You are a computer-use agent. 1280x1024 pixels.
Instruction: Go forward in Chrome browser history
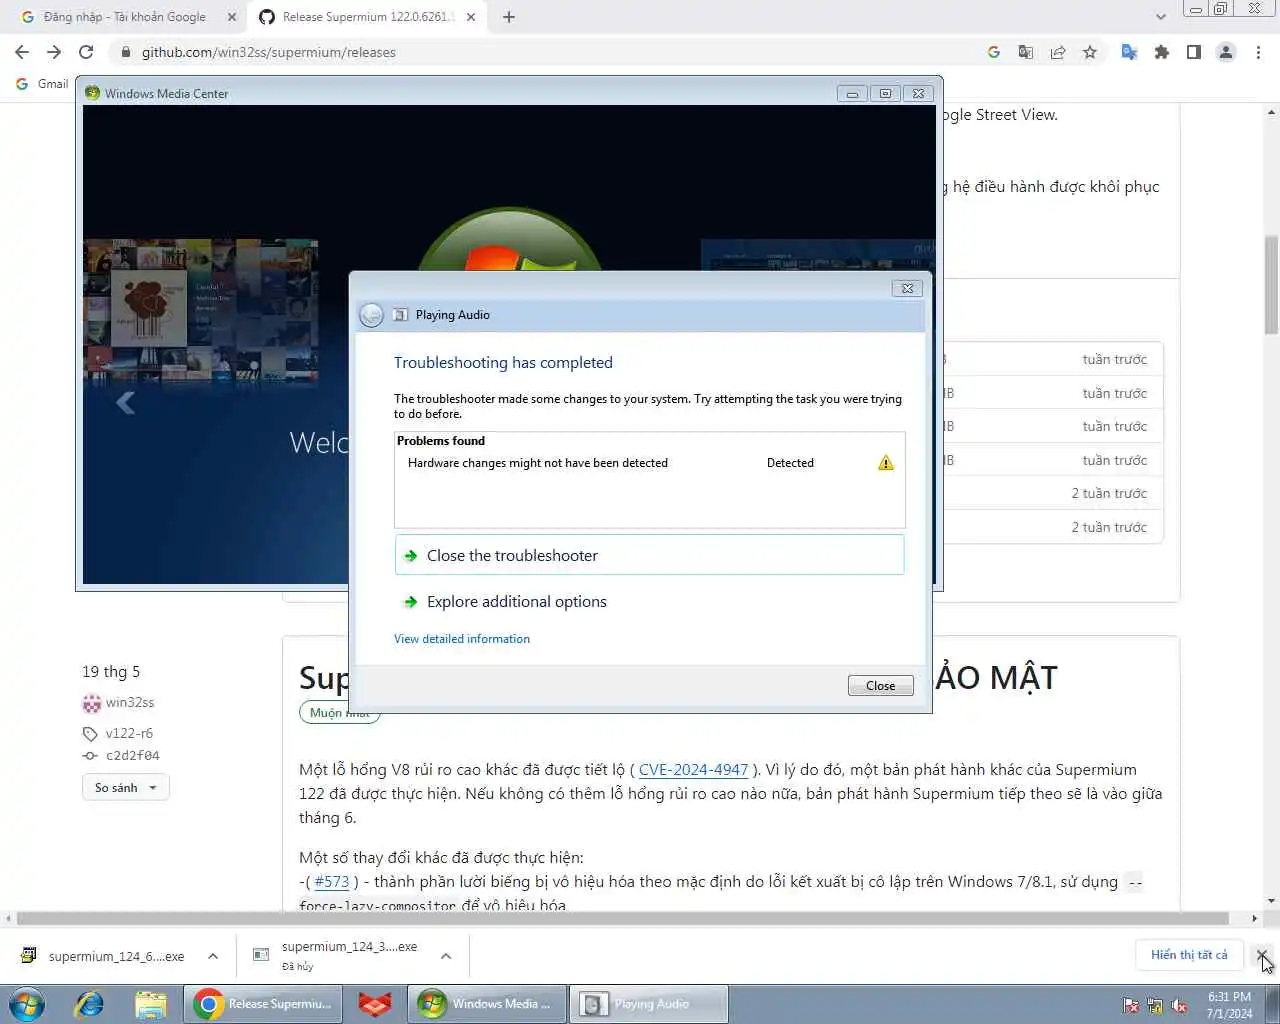click(x=54, y=52)
